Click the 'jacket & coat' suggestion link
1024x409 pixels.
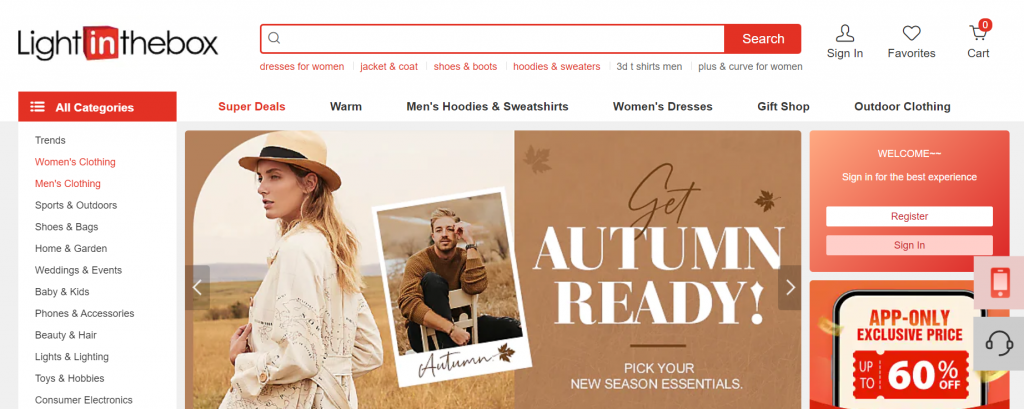[x=389, y=67]
